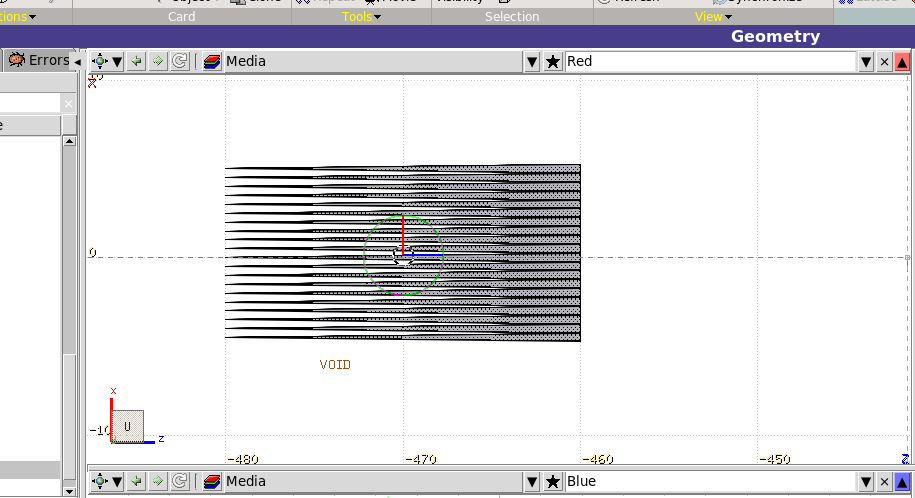Viewport: 915px width, 498px height.
Task: Open the Media layer selector in Red viewport
Action: 373,61
